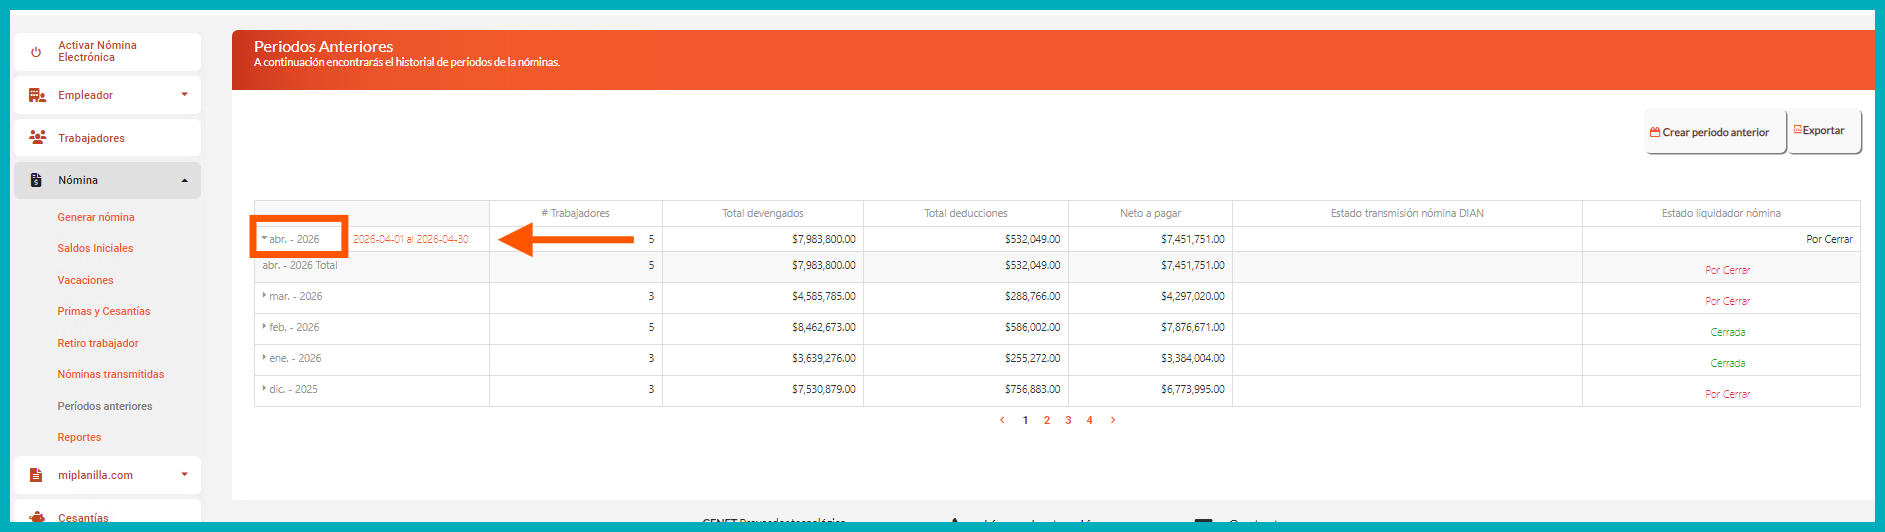
Task: Click Por Cerrar status in dic. - 2025 row
Action: tap(1728, 394)
